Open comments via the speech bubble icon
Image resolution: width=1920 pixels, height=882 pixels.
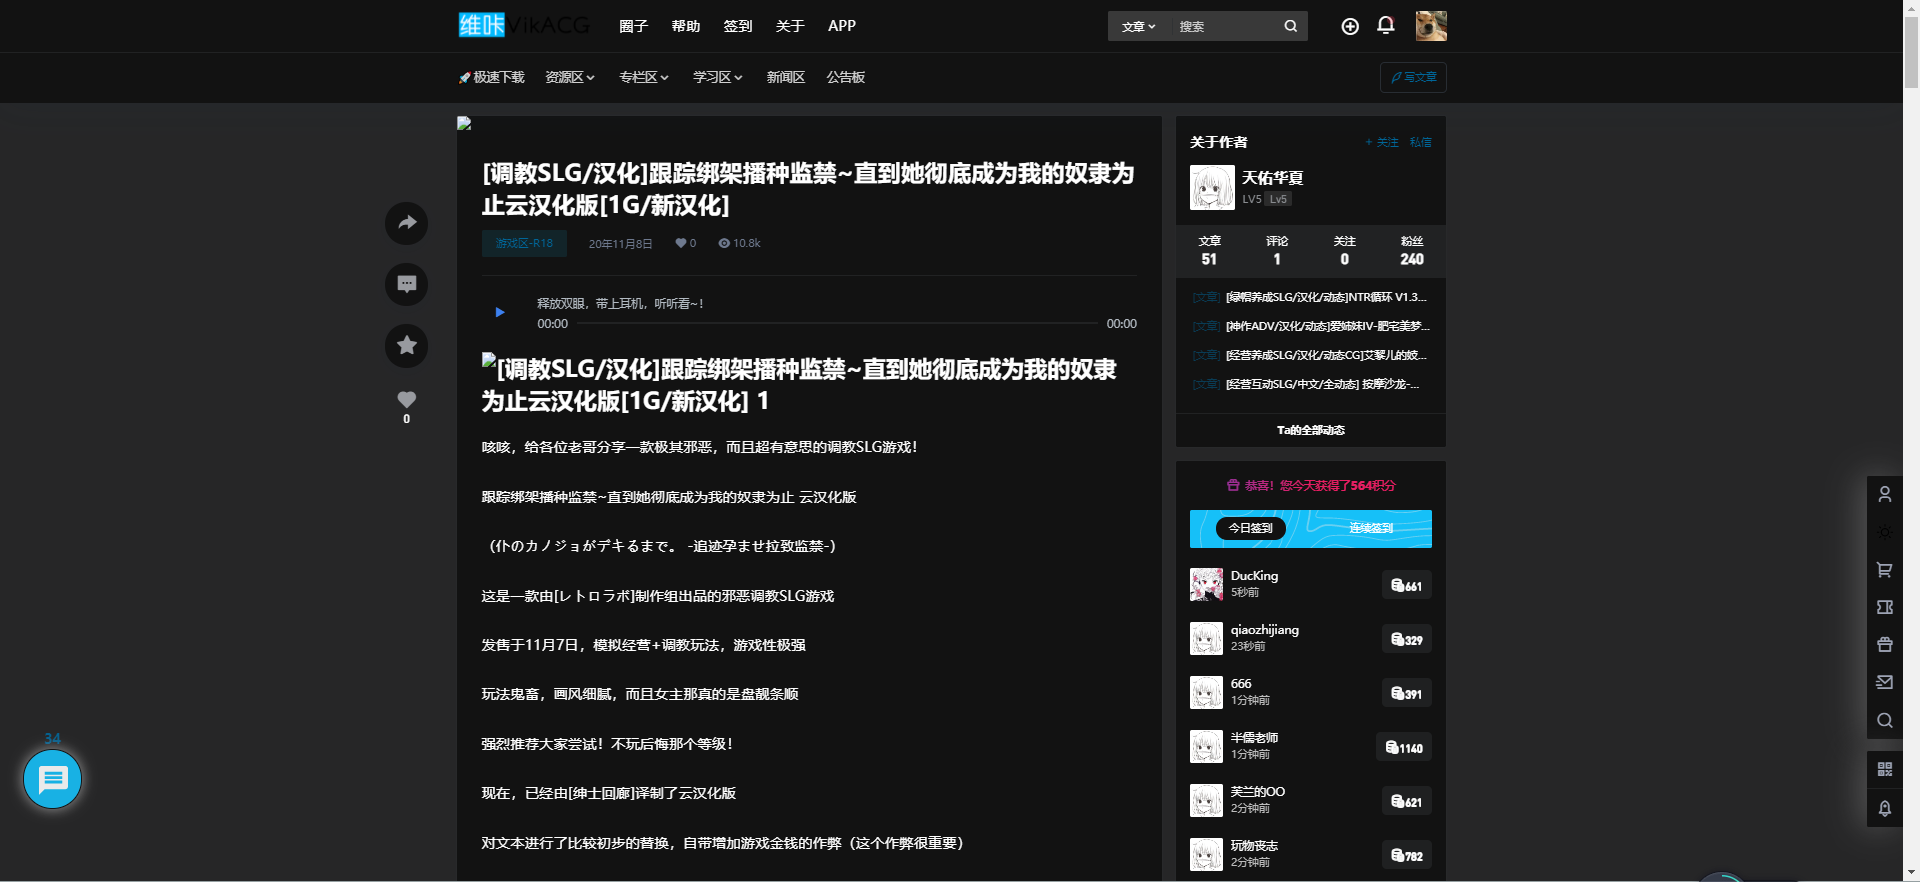[406, 284]
